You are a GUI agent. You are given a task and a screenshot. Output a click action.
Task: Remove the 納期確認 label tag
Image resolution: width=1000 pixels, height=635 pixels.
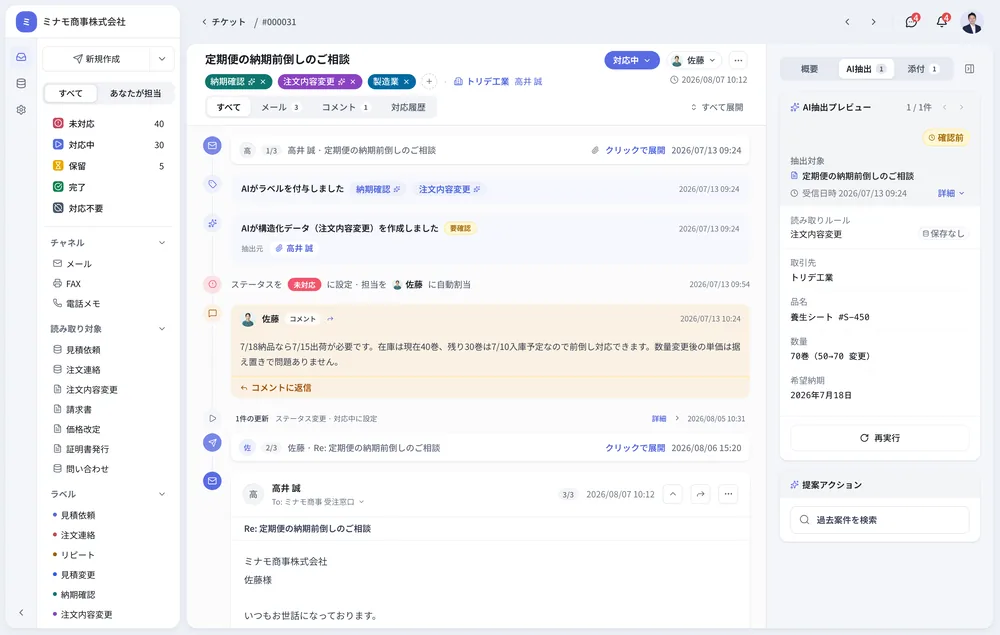coord(263,82)
